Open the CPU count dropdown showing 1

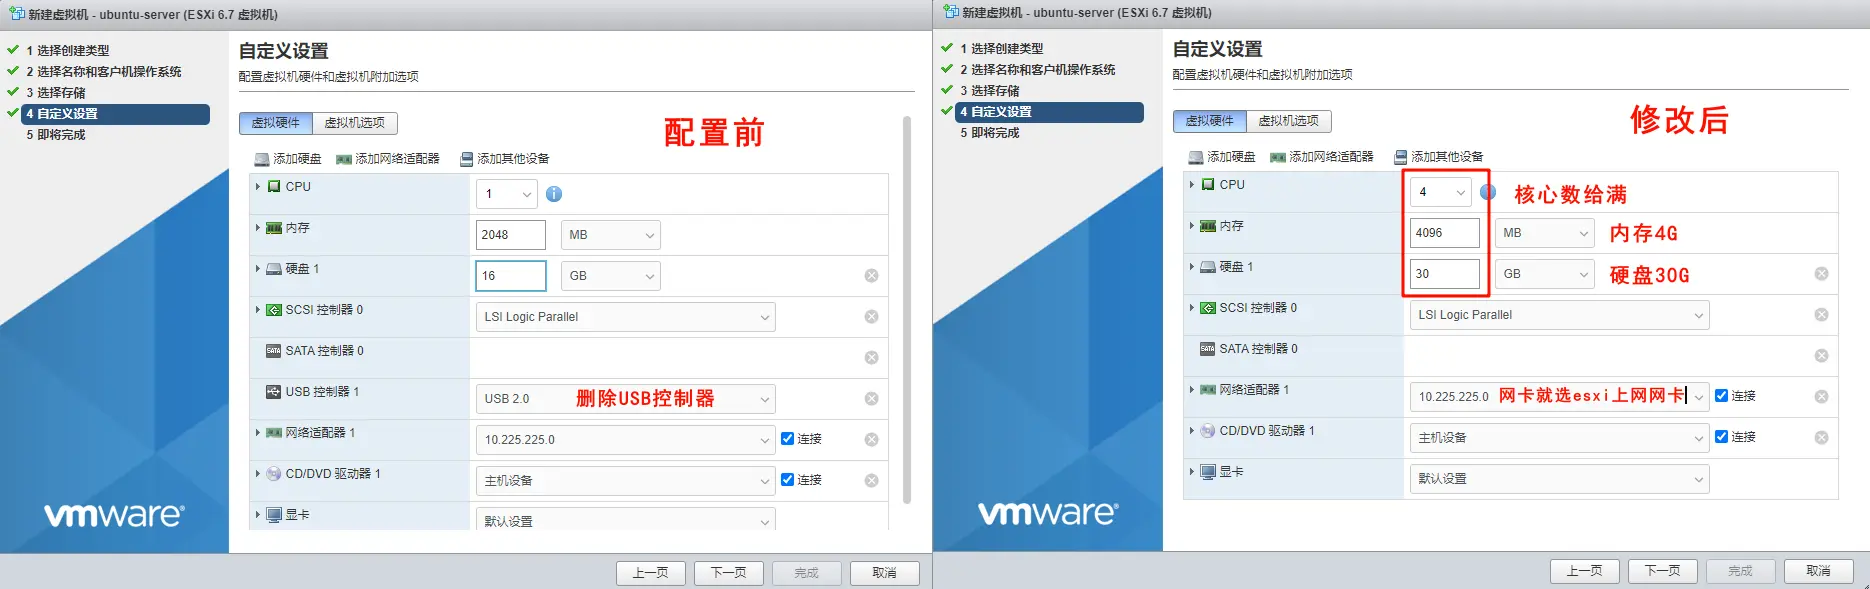pyautogui.click(x=507, y=194)
